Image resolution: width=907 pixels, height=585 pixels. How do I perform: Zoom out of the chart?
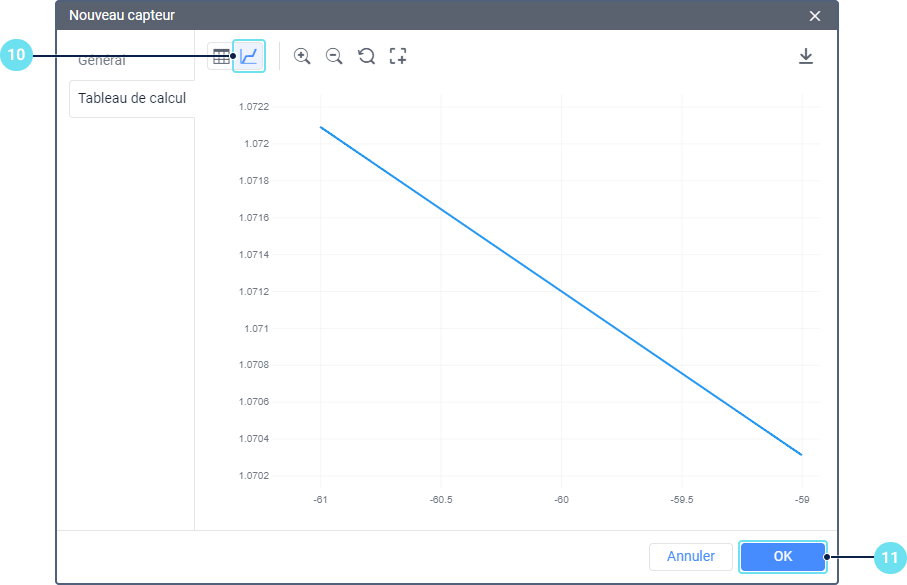pos(334,56)
